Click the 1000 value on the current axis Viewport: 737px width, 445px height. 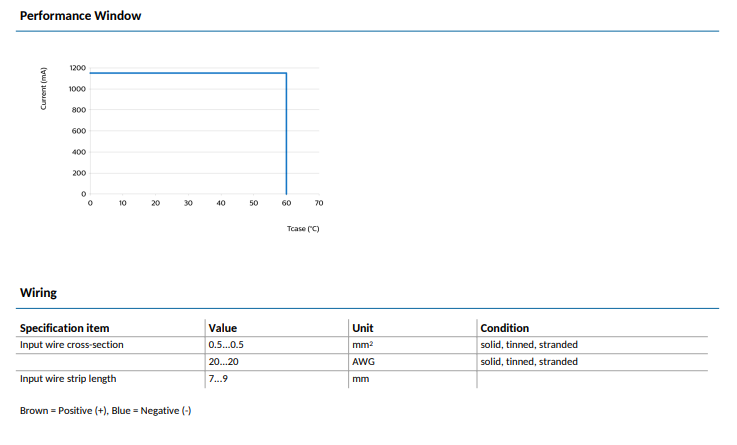(x=78, y=89)
